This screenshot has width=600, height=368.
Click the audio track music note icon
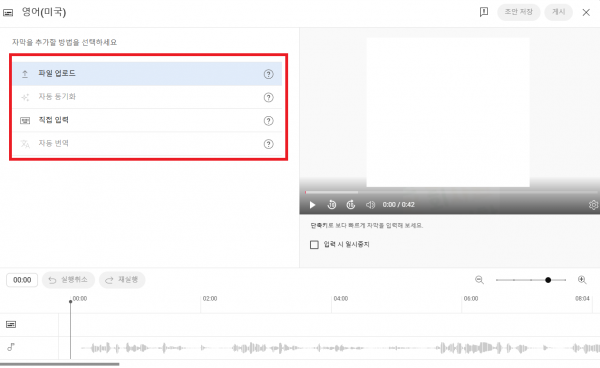click(11, 347)
